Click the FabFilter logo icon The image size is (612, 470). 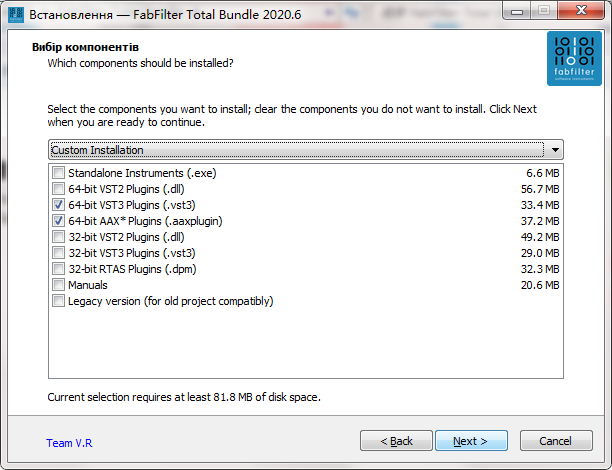pos(574,60)
